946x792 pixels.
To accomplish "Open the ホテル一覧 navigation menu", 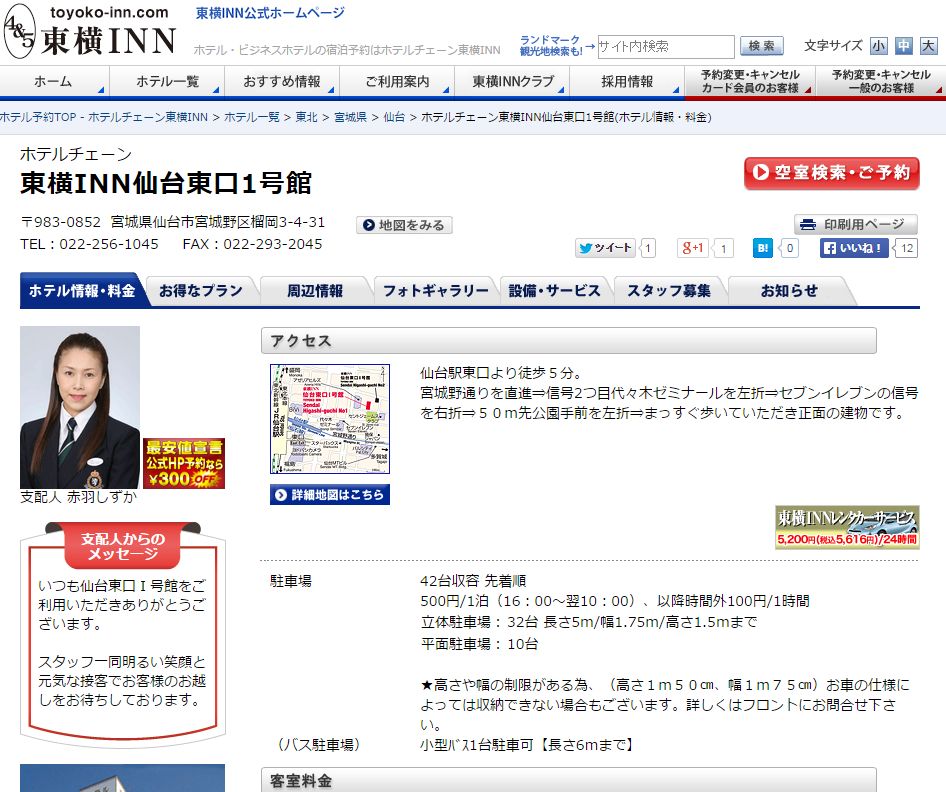I will 167,81.
